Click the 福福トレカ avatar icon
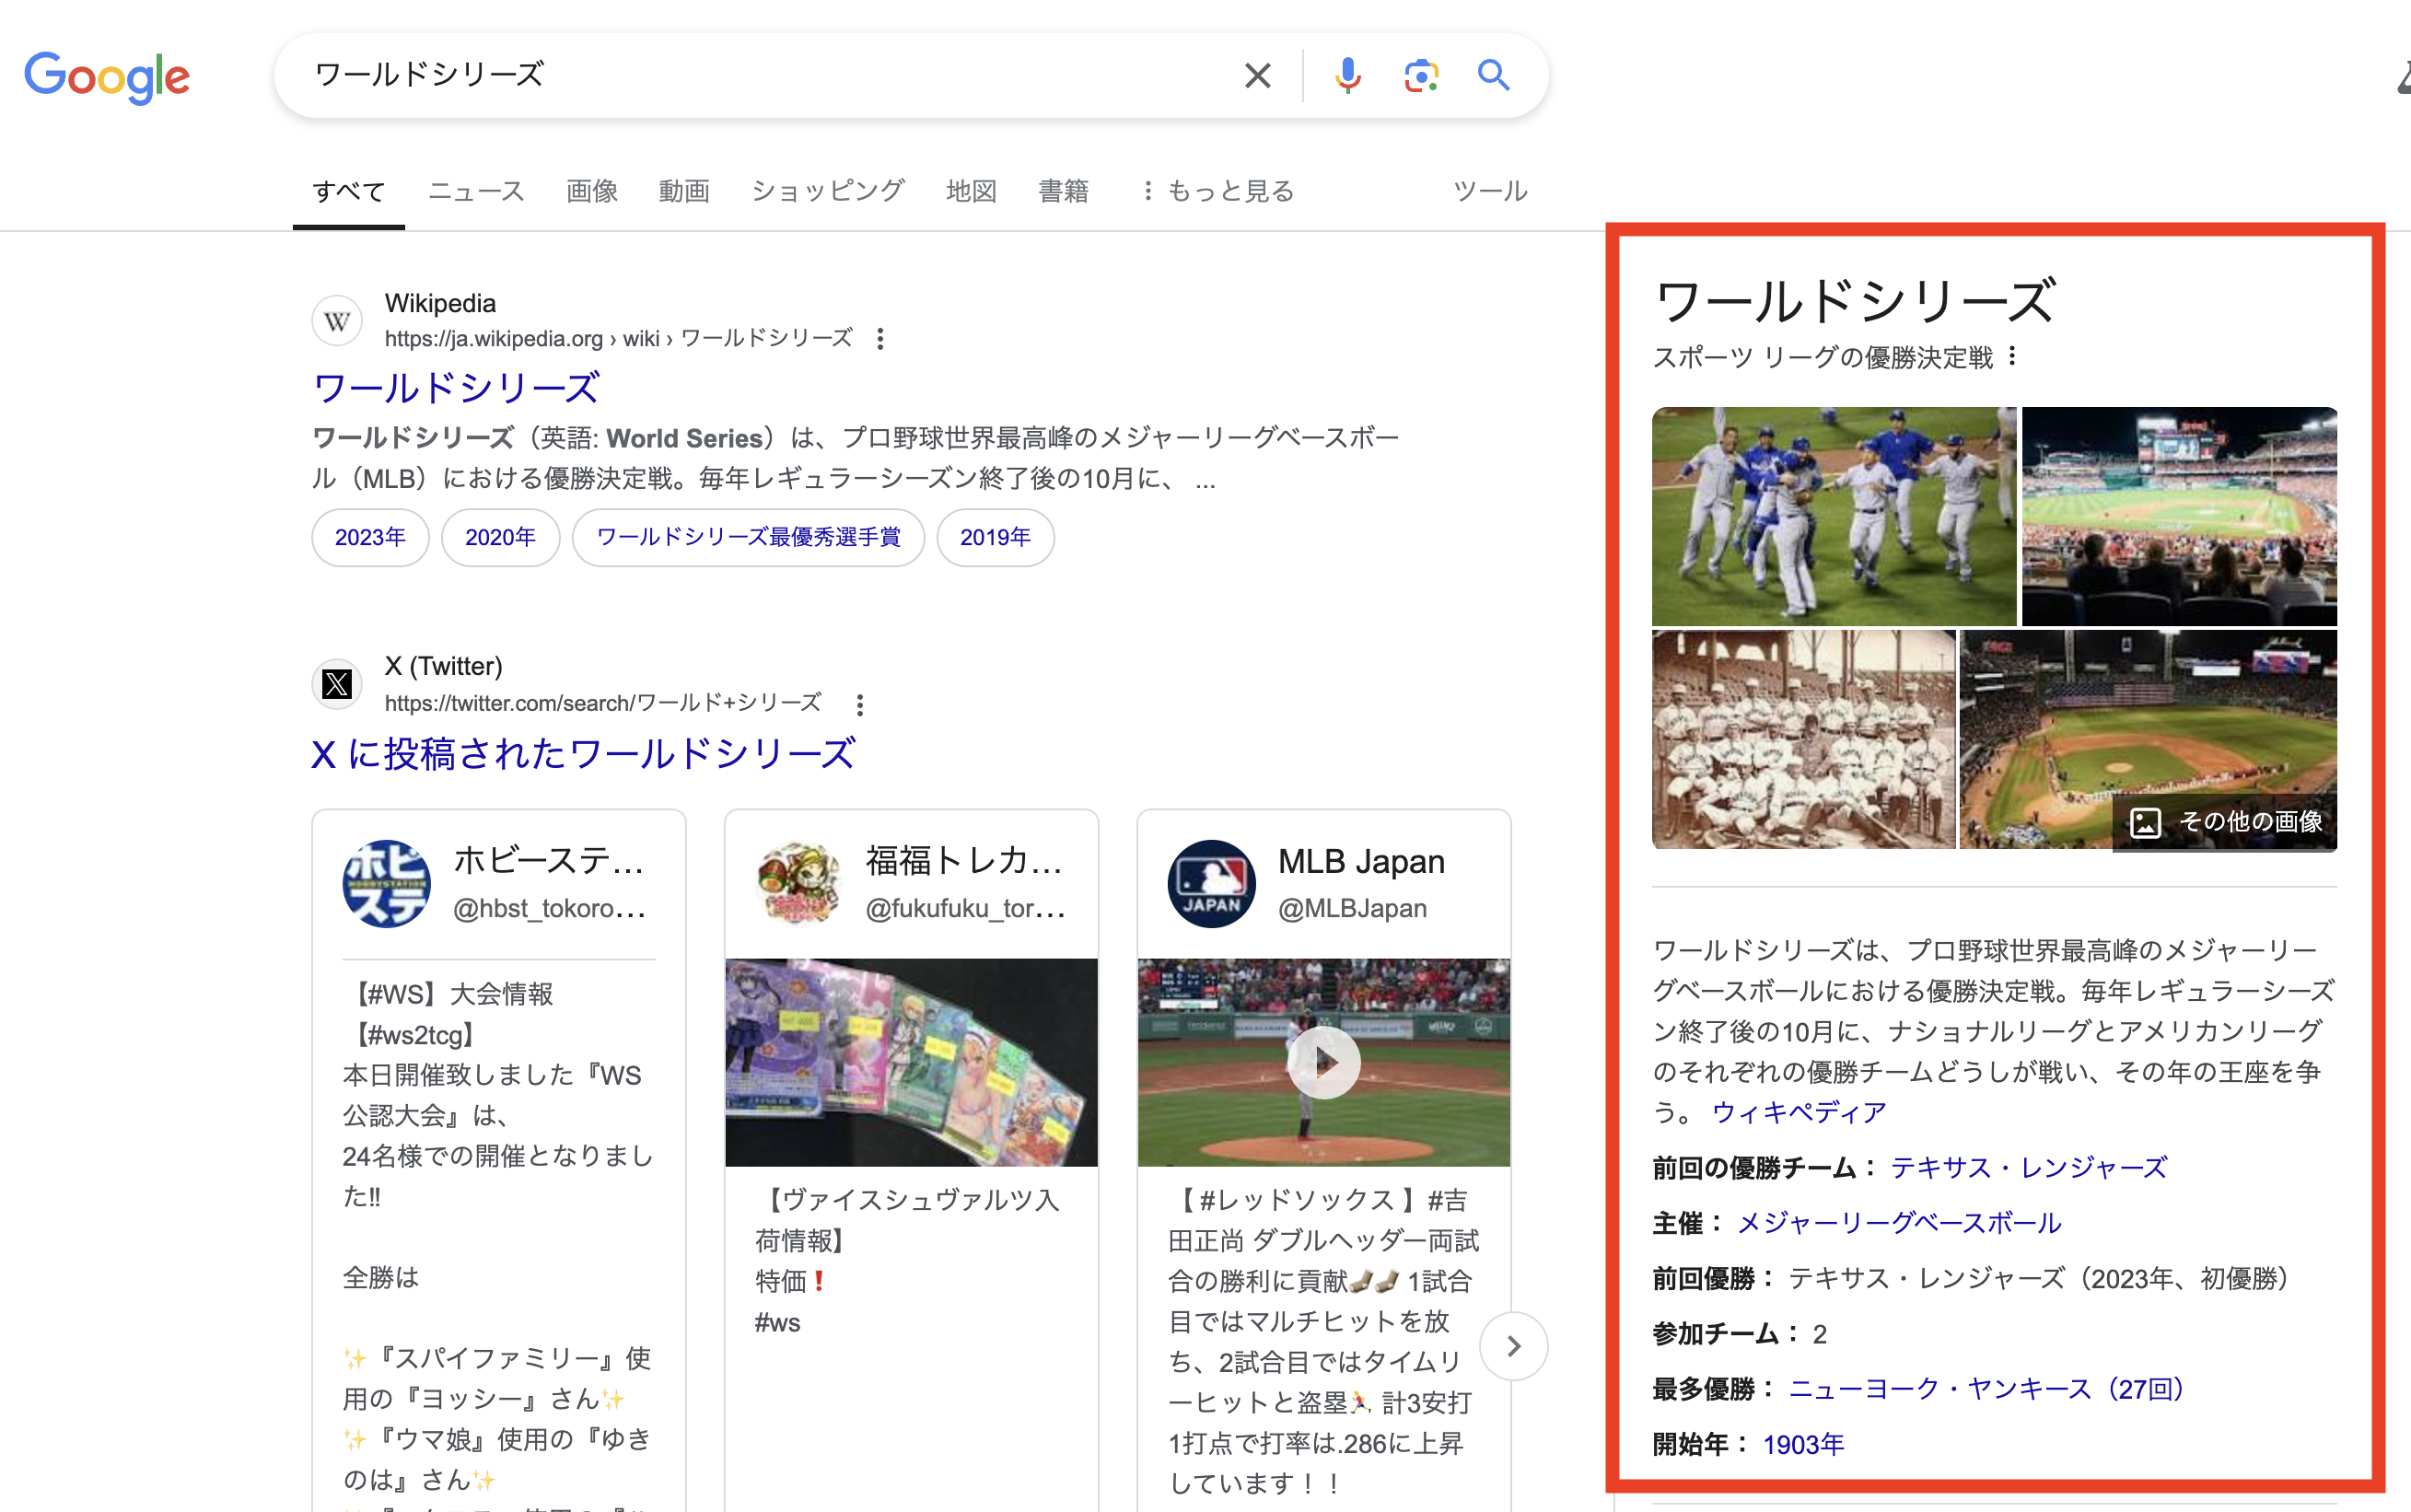Screen dimensions: 2411x1512 (799, 884)
